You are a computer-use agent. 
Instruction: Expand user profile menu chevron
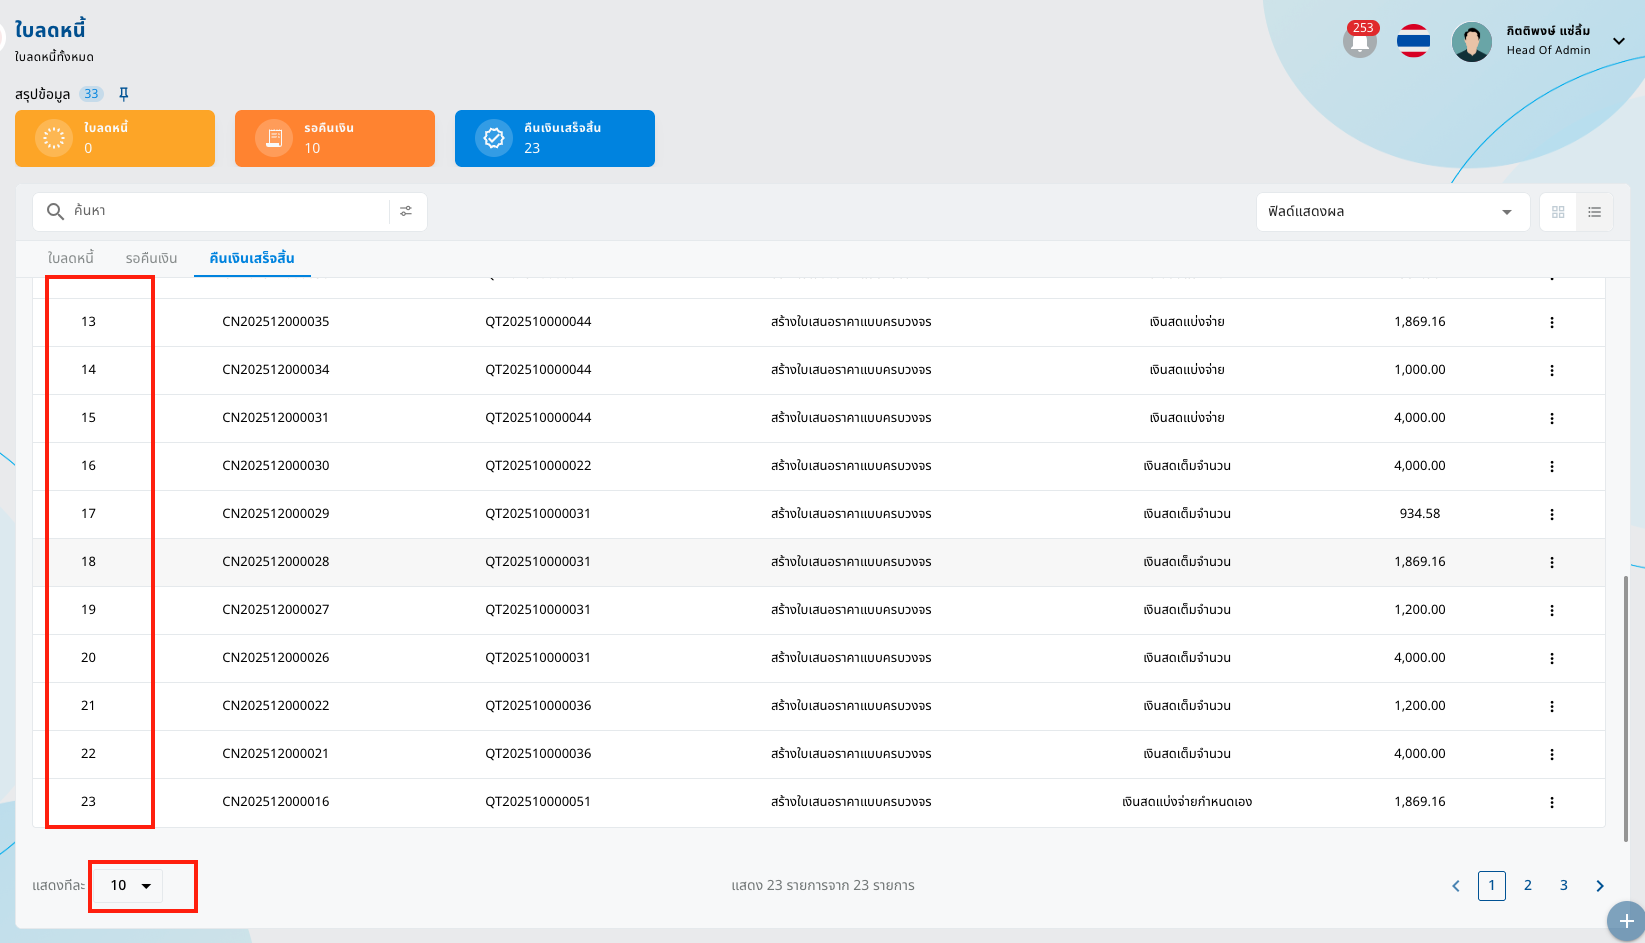click(1618, 41)
